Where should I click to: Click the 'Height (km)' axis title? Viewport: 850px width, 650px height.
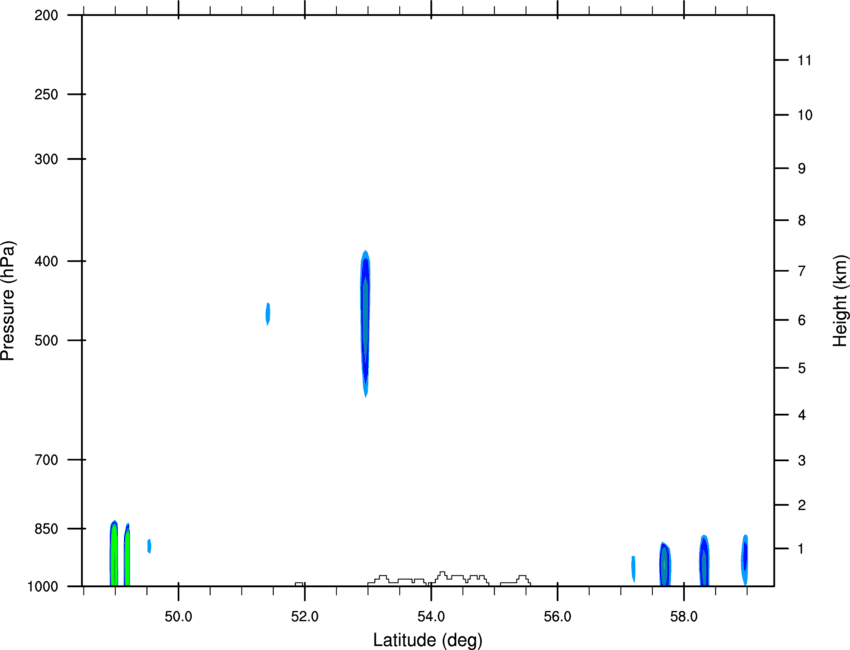click(840, 301)
